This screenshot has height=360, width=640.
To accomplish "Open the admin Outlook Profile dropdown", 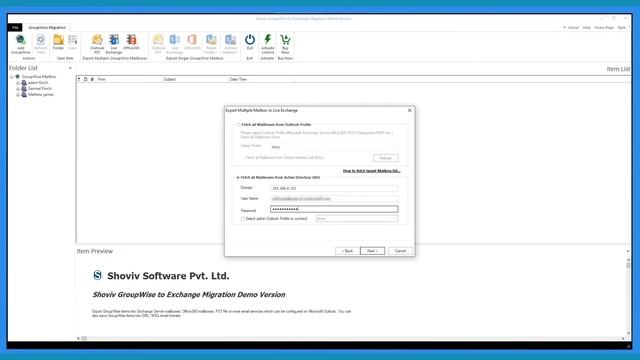I will [356, 219].
